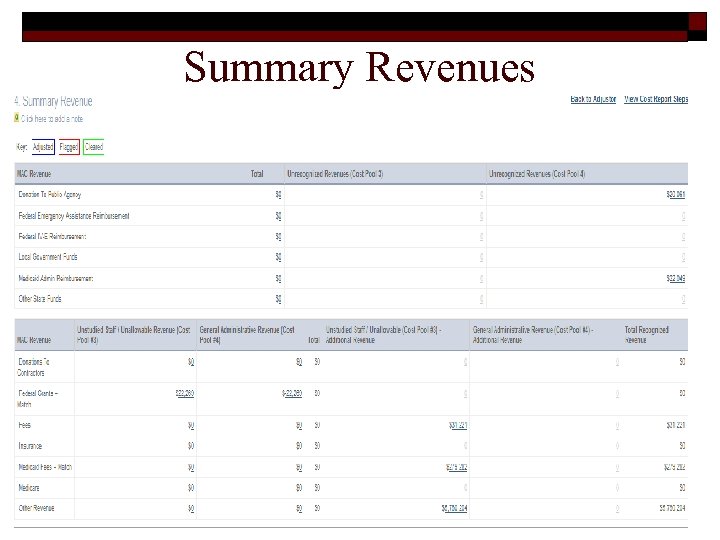The height and width of the screenshot is (540, 720).
Task: Click Donation To Public Agency Total $0 value
Action: tap(278, 195)
